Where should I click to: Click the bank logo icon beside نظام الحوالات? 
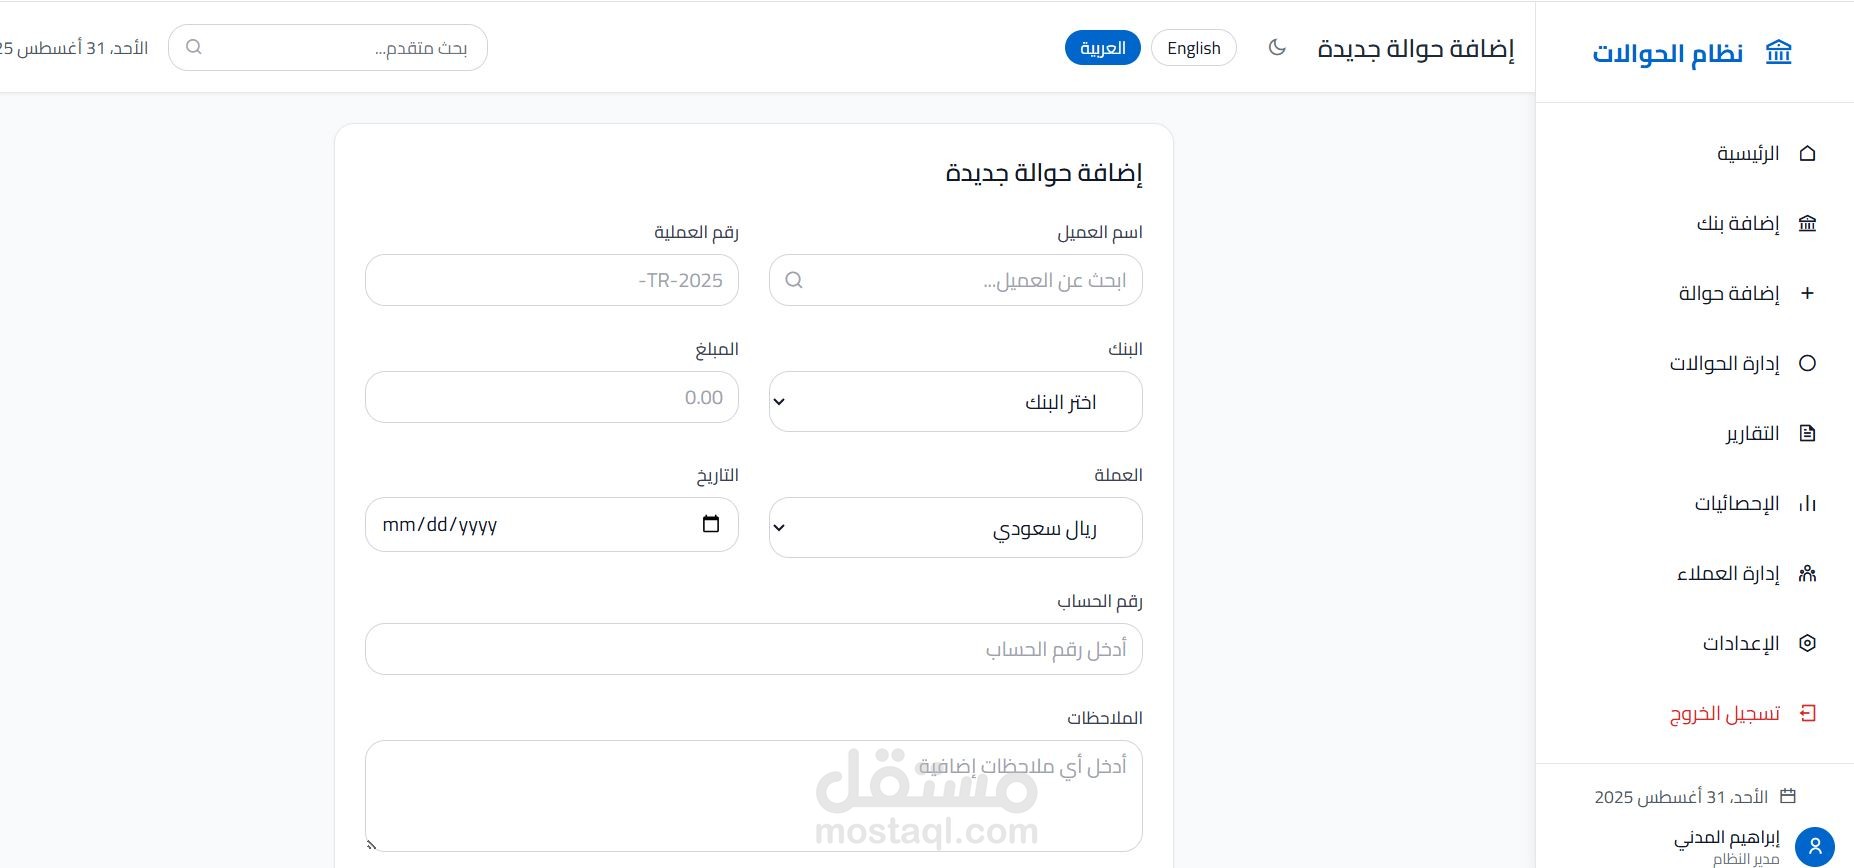[x=1778, y=52]
